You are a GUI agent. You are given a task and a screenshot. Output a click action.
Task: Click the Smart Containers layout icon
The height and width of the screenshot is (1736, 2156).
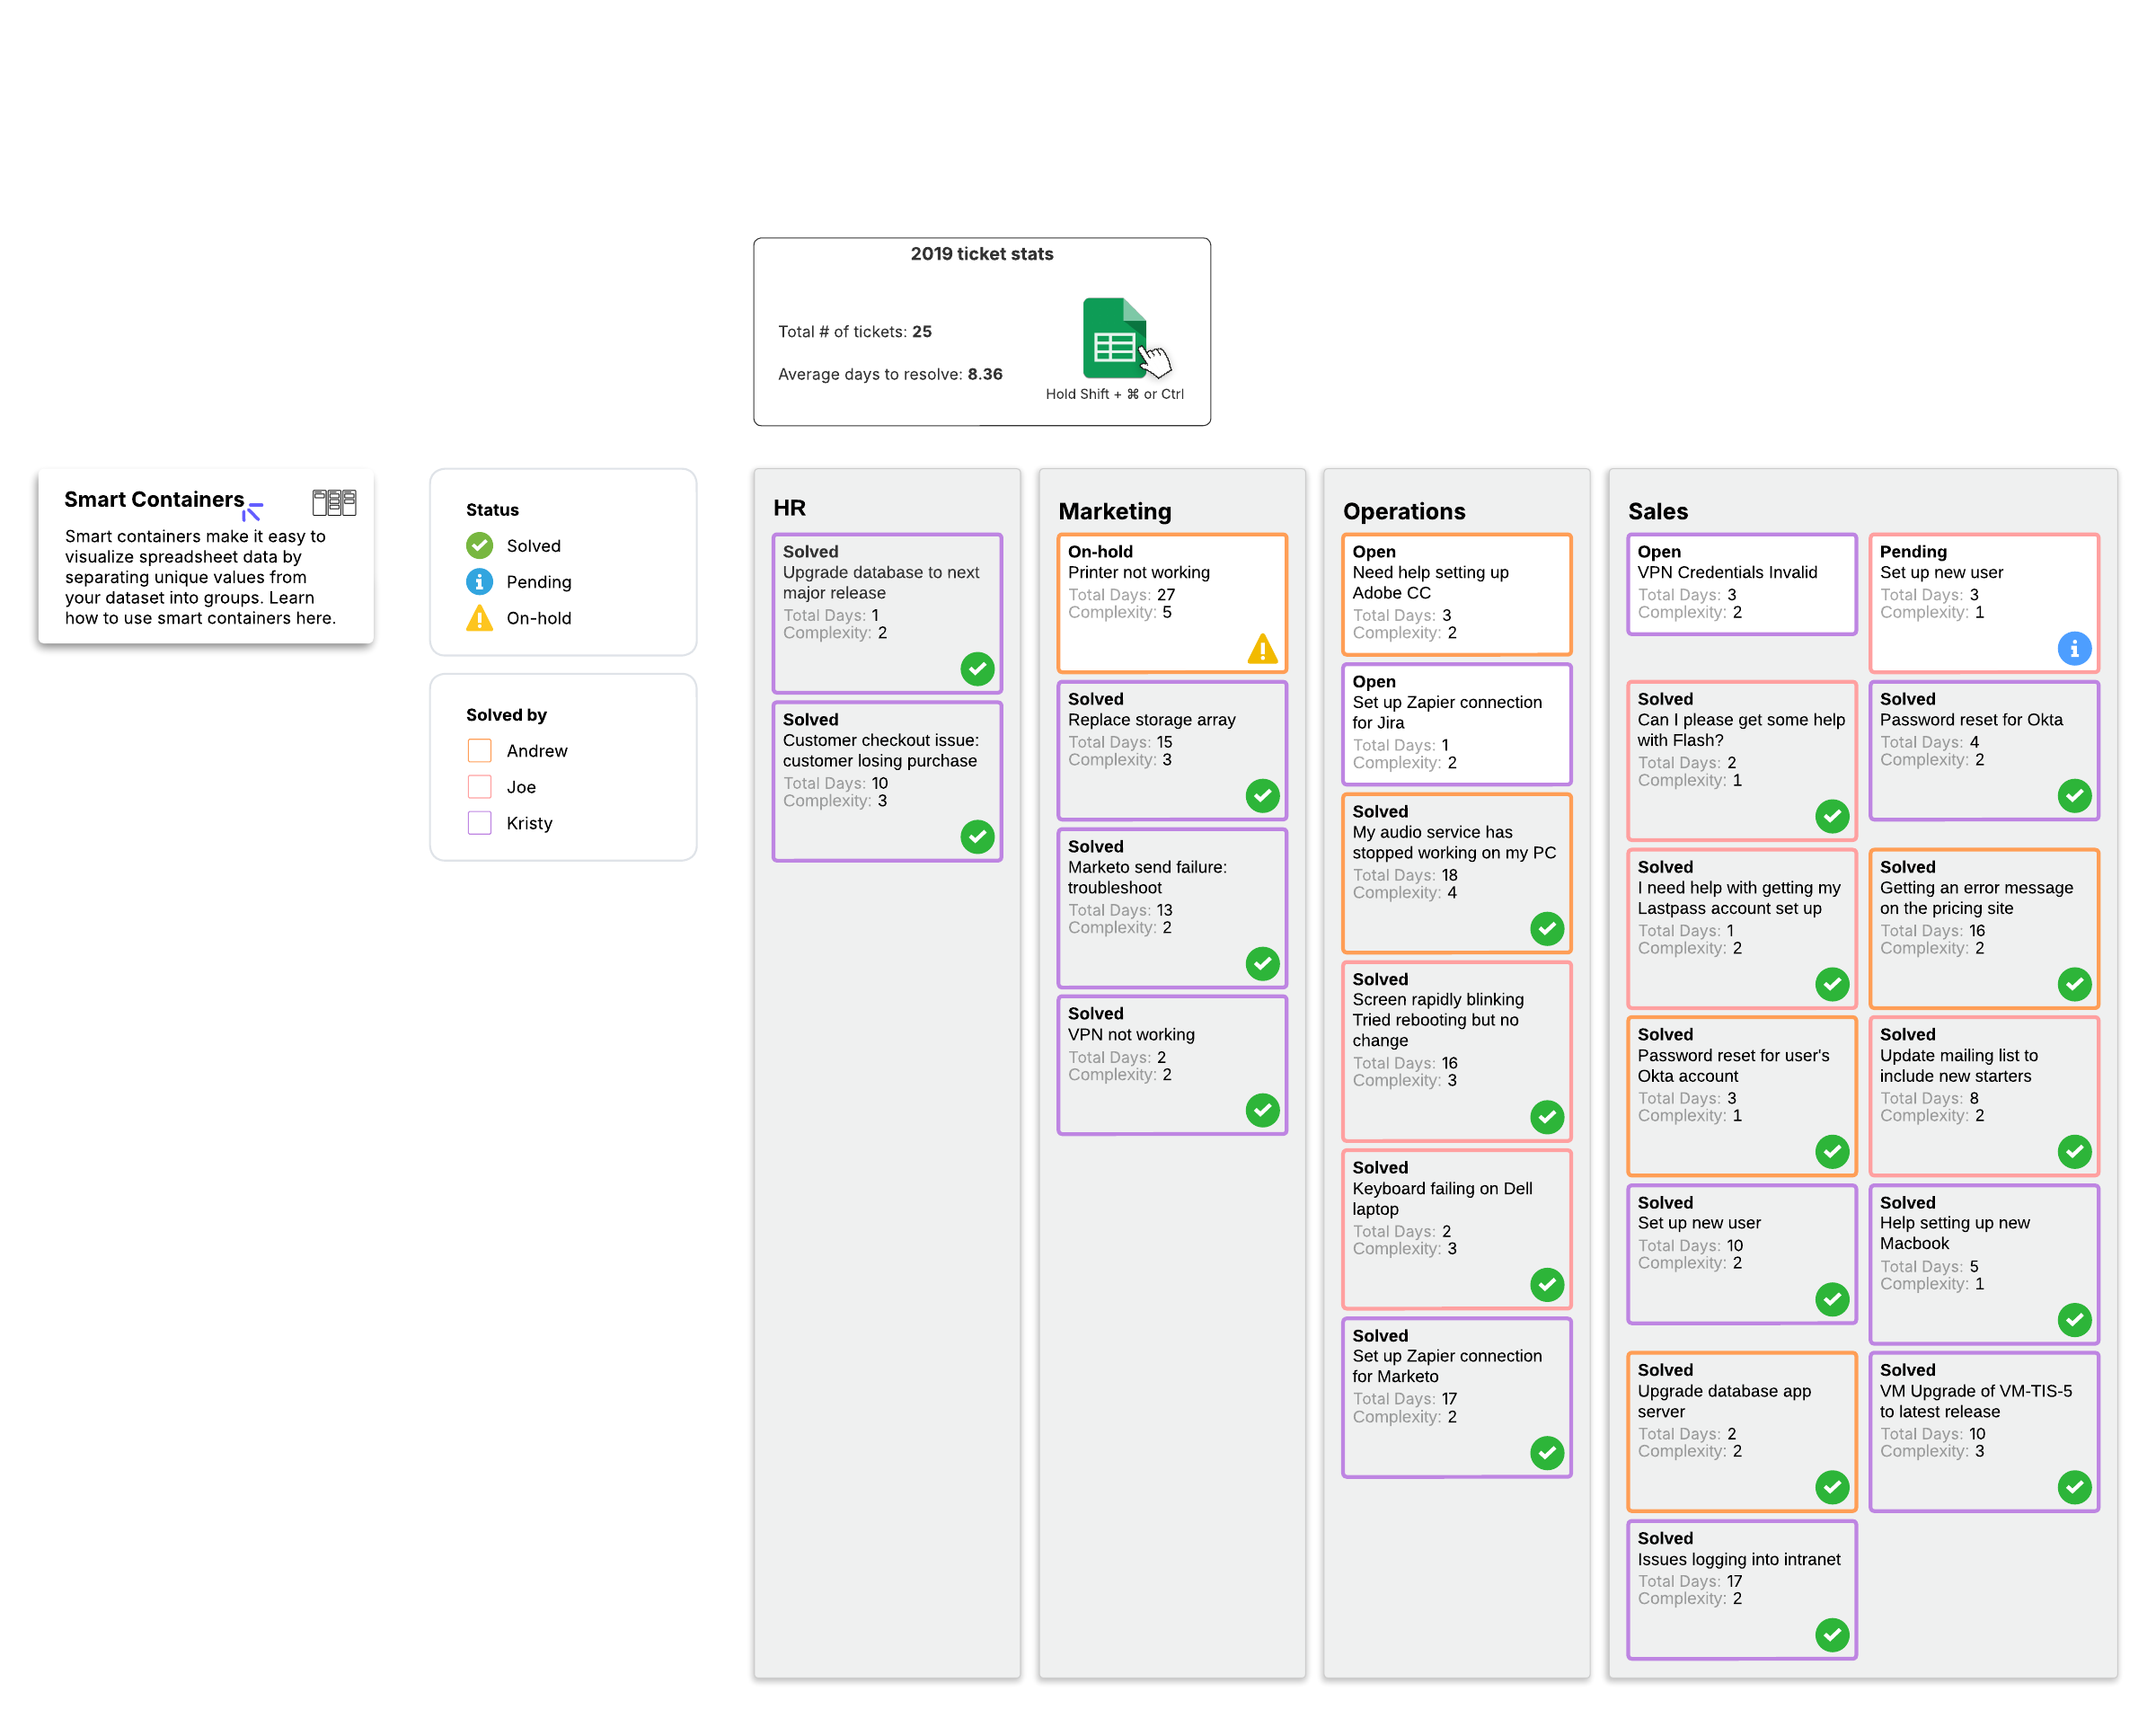click(334, 502)
